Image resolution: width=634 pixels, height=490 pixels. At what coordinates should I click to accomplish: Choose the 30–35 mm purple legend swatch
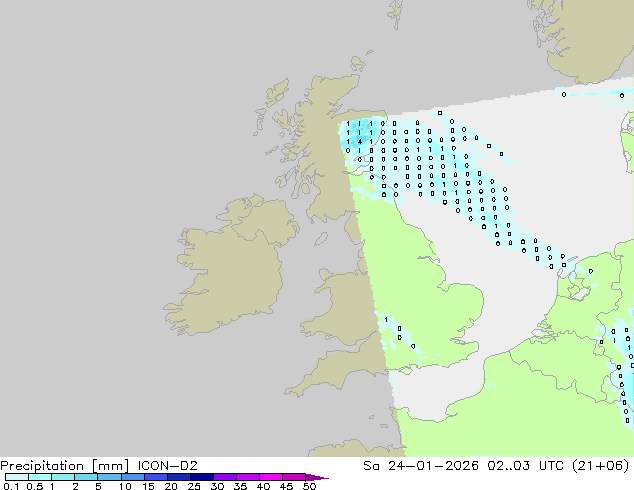224,477
